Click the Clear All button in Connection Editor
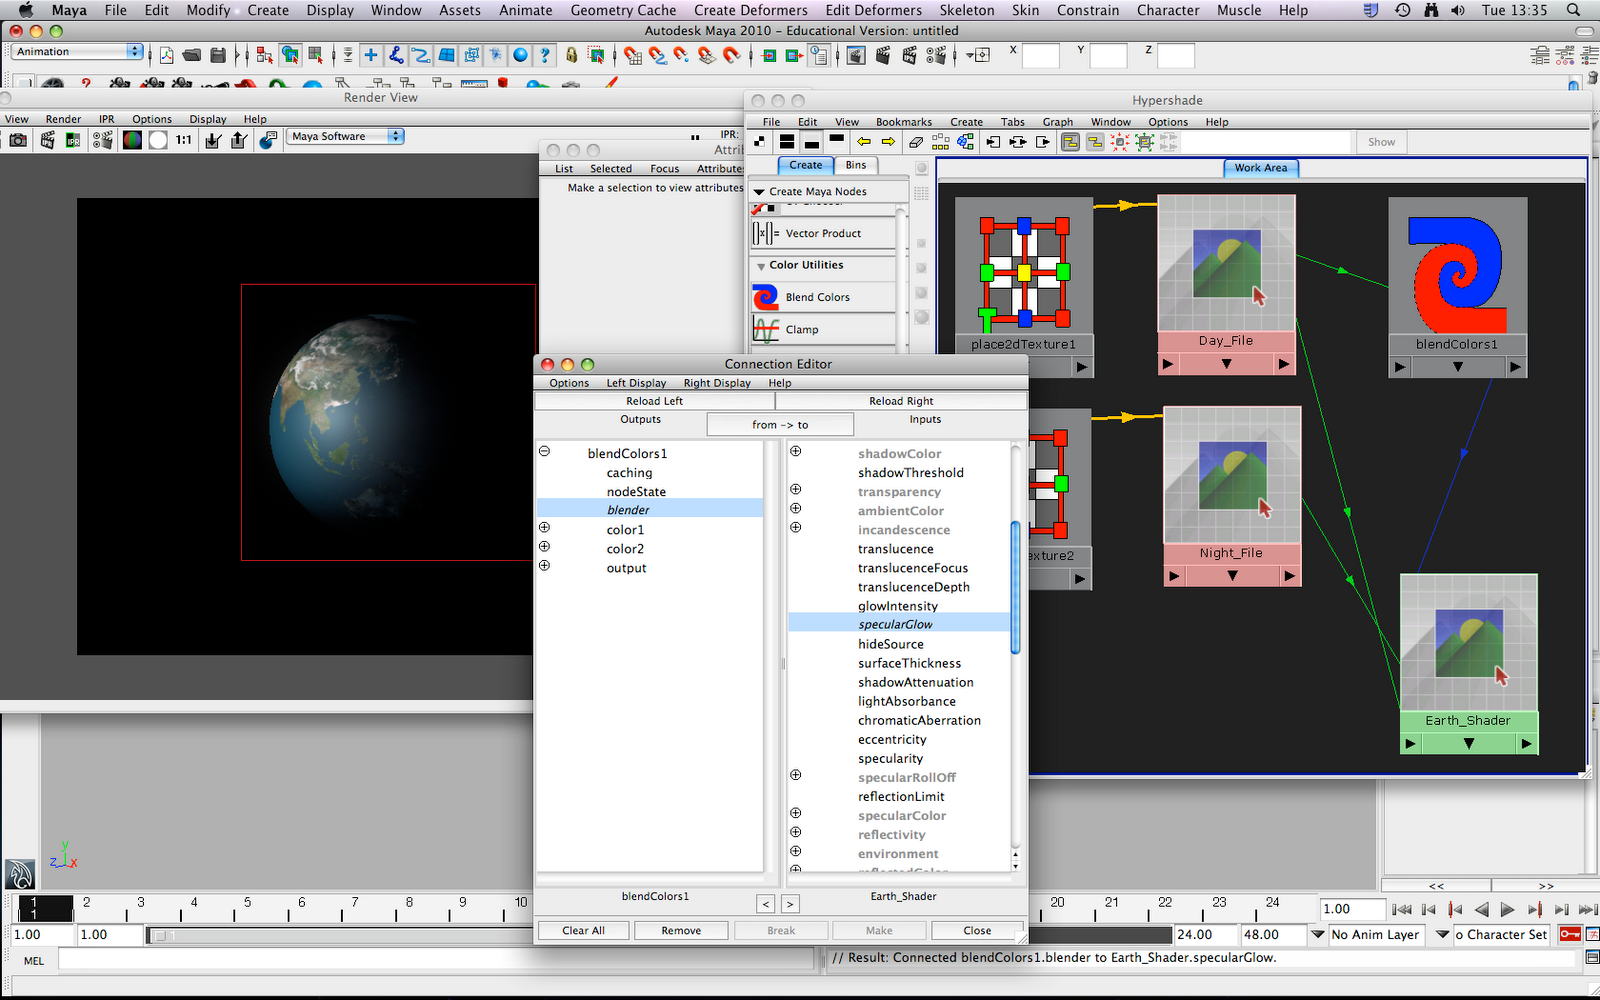 583,930
